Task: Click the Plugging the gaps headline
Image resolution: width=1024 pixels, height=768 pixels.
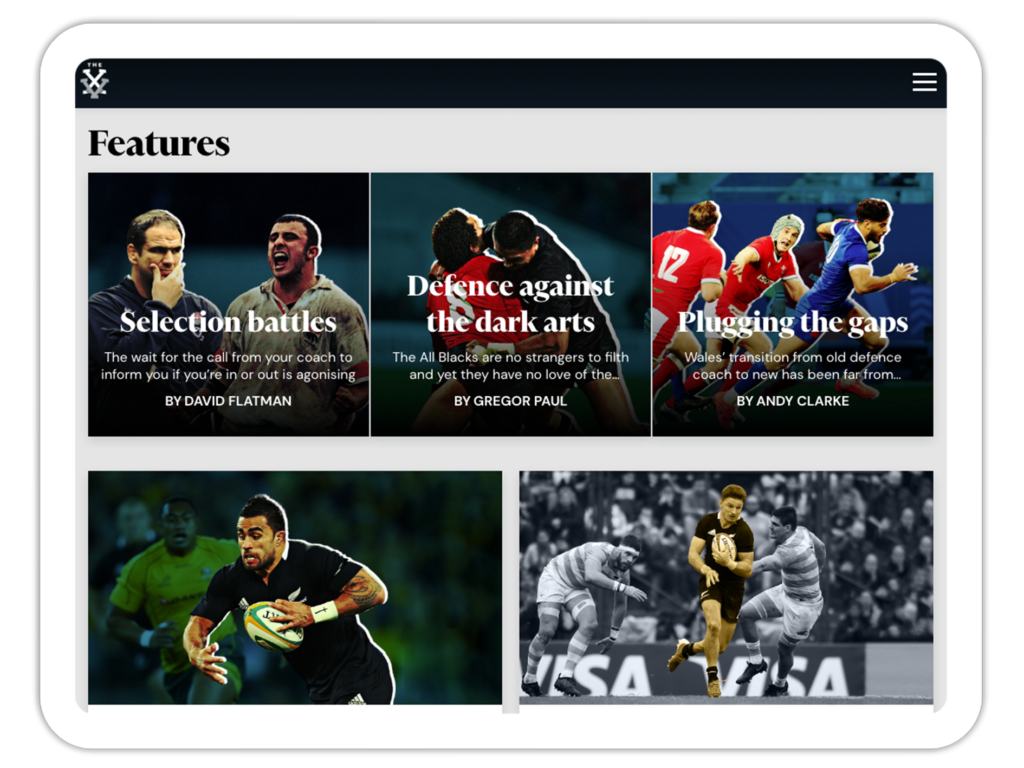Action: [x=793, y=323]
